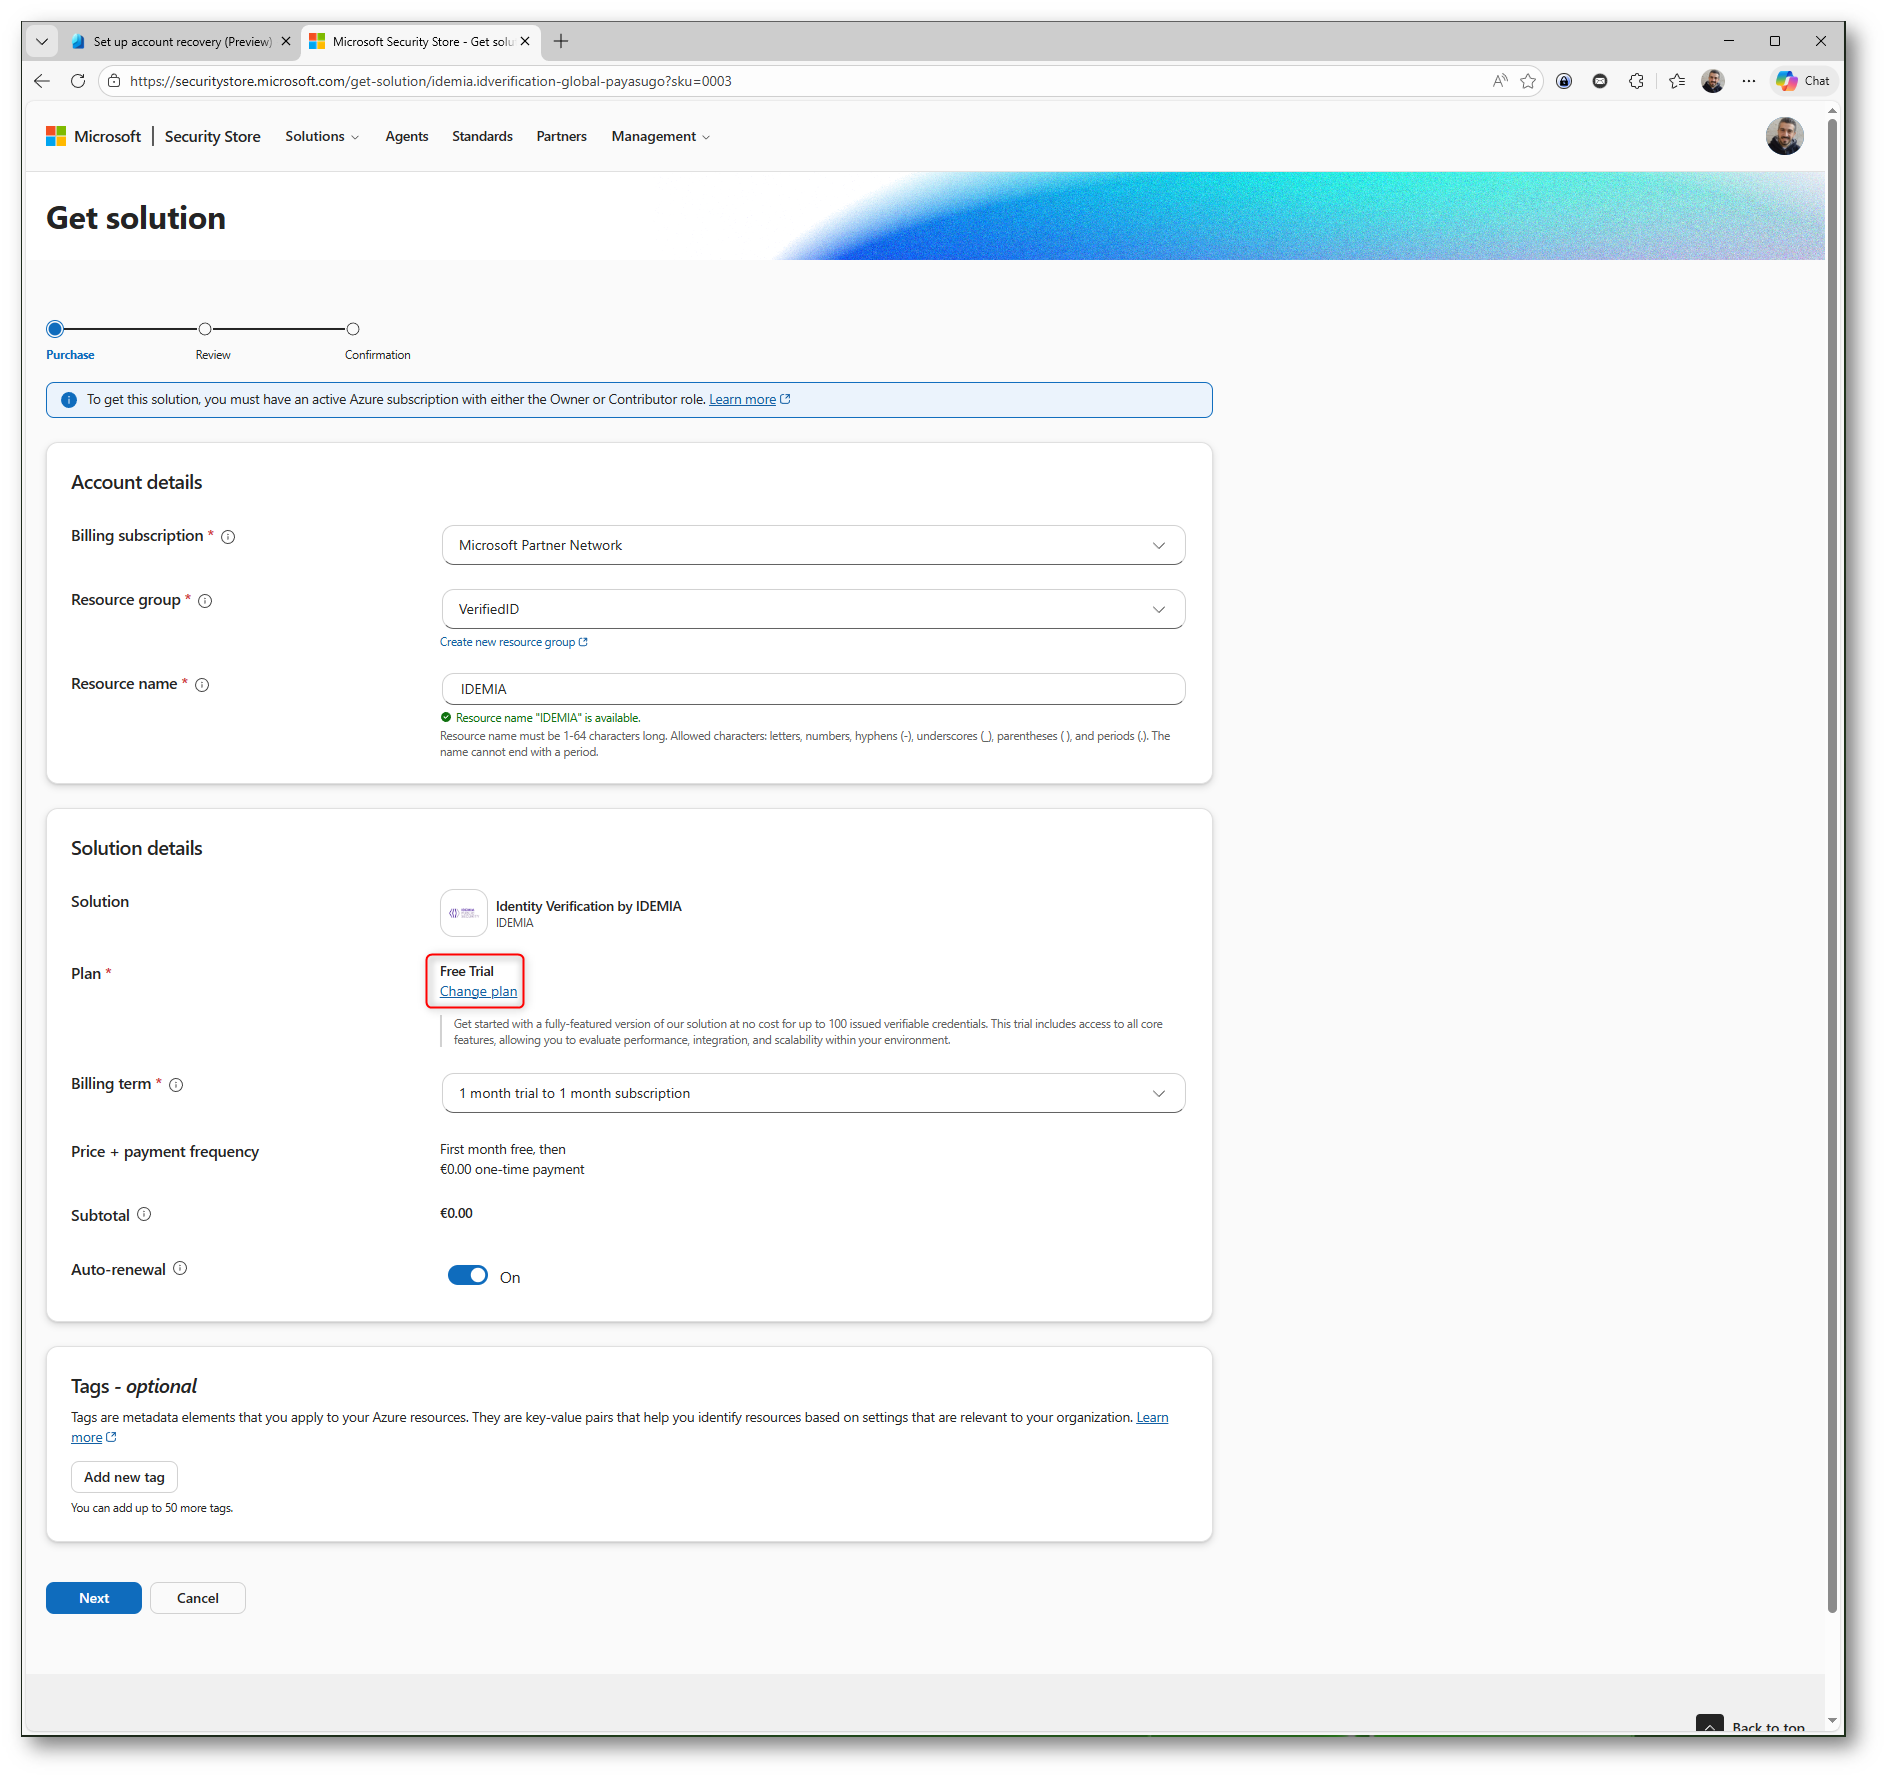Add page to favorites with star icon
1888x1779 pixels.
(1528, 81)
